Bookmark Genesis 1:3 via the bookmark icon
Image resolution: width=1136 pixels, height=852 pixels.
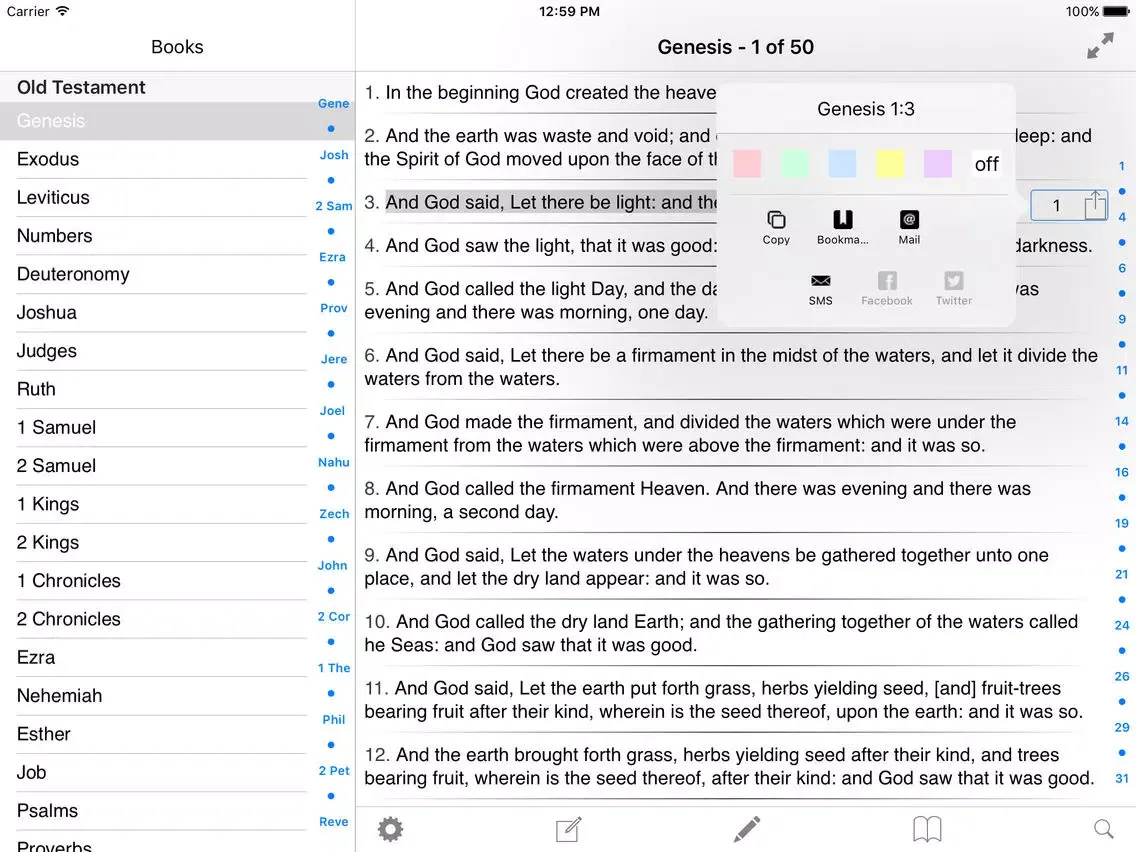[x=843, y=227]
